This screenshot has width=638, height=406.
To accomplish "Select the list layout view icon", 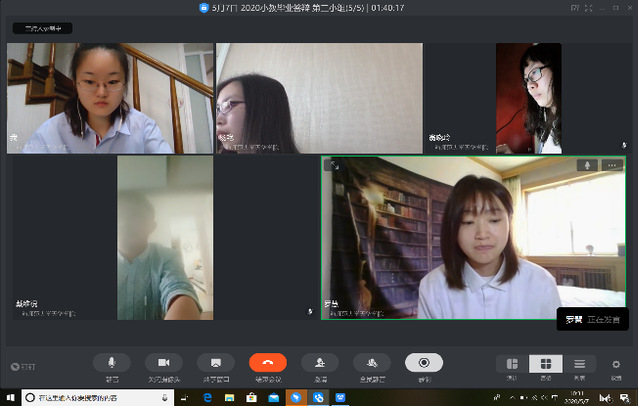I will [x=579, y=364].
